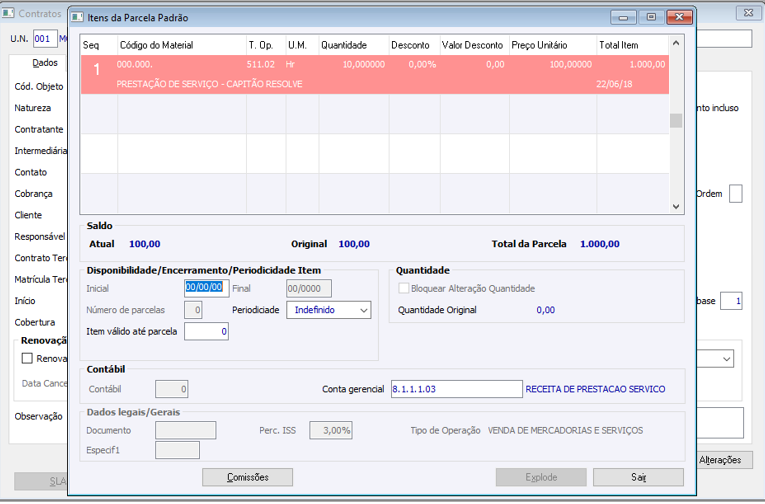The height and width of the screenshot is (504, 765).
Task: Minimize the Itens da Parcela Padrão dialog
Action: tap(623, 17)
